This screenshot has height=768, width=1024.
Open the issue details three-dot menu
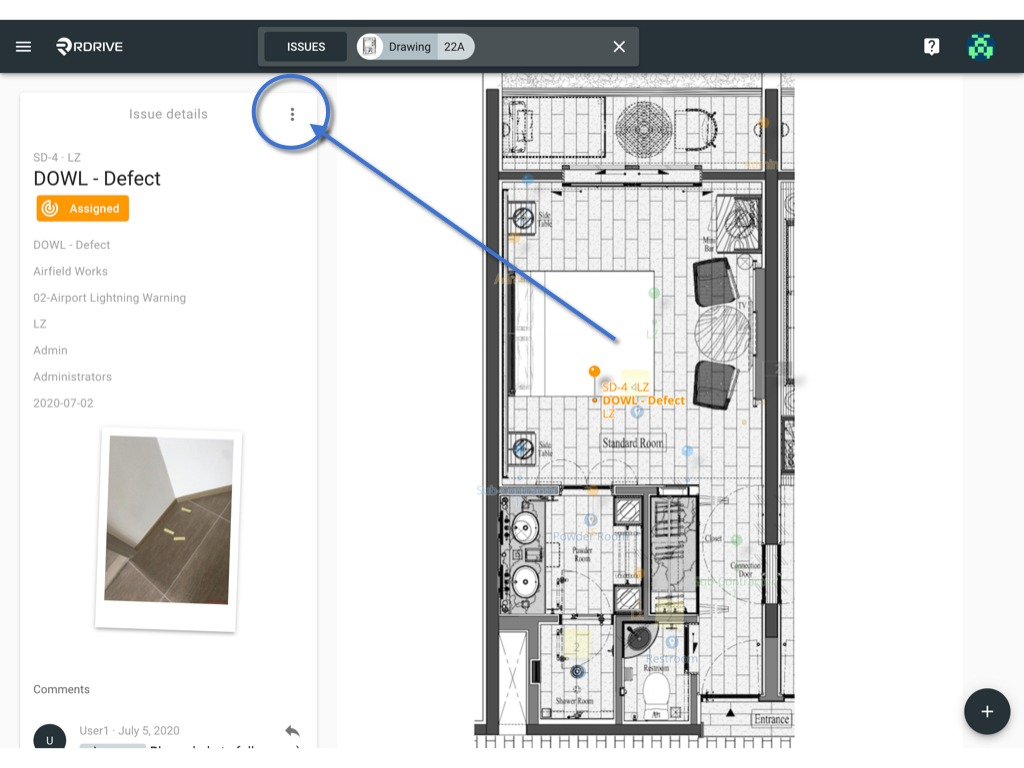point(292,114)
